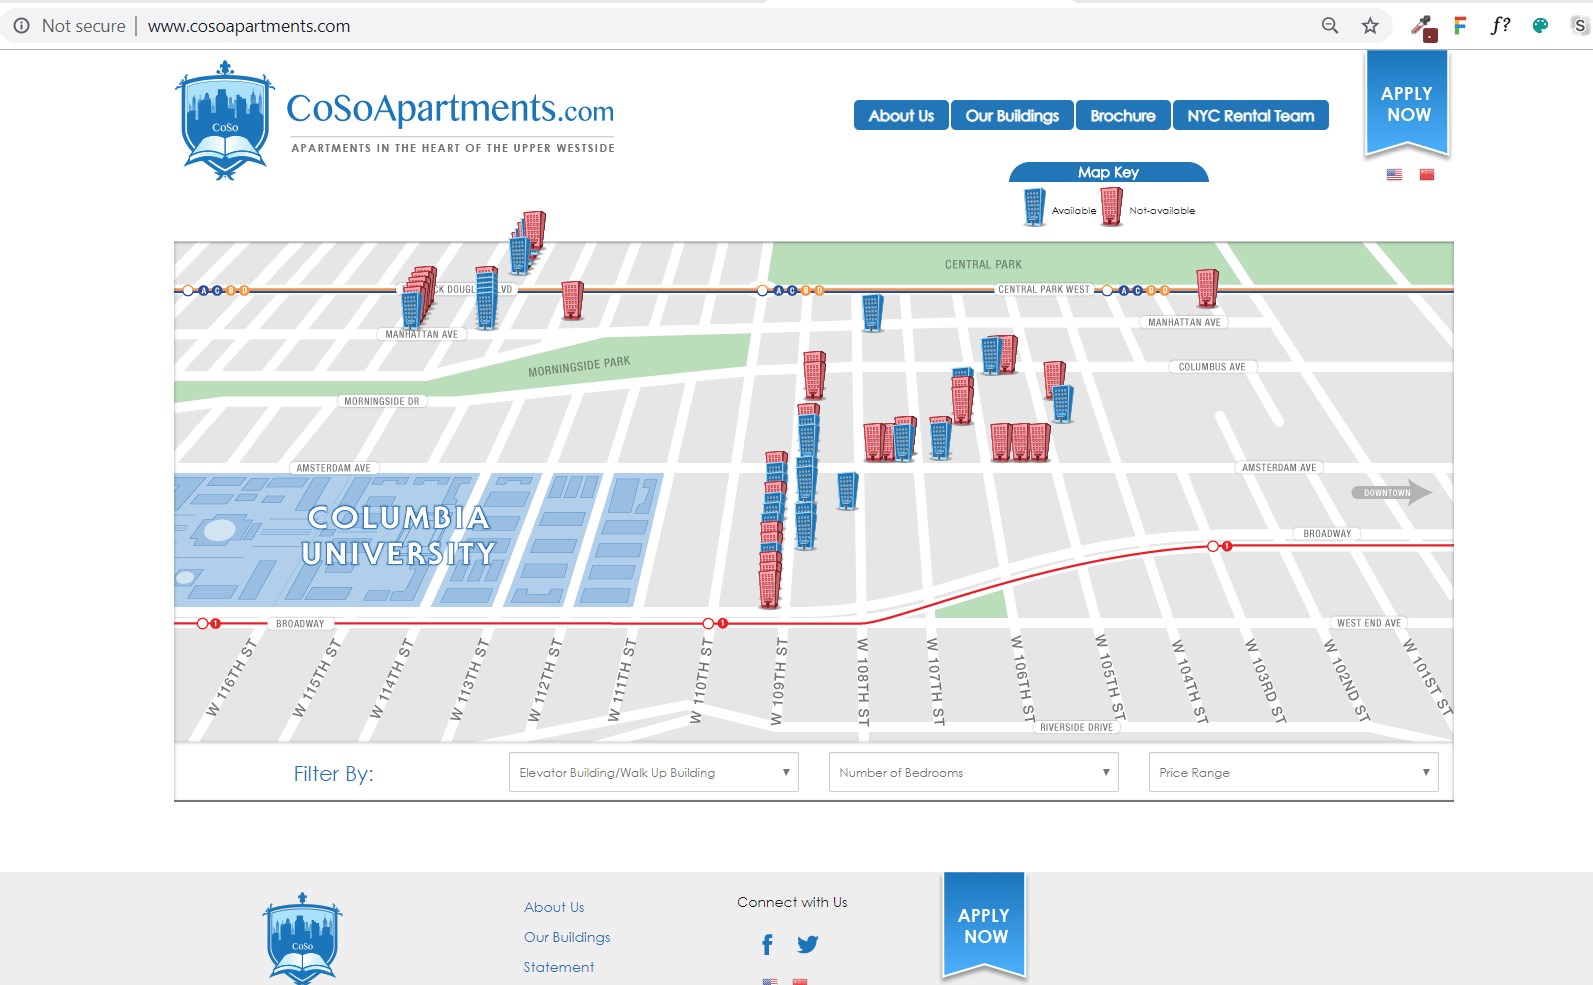Follow the About Us footer link

pyautogui.click(x=554, y=907)
